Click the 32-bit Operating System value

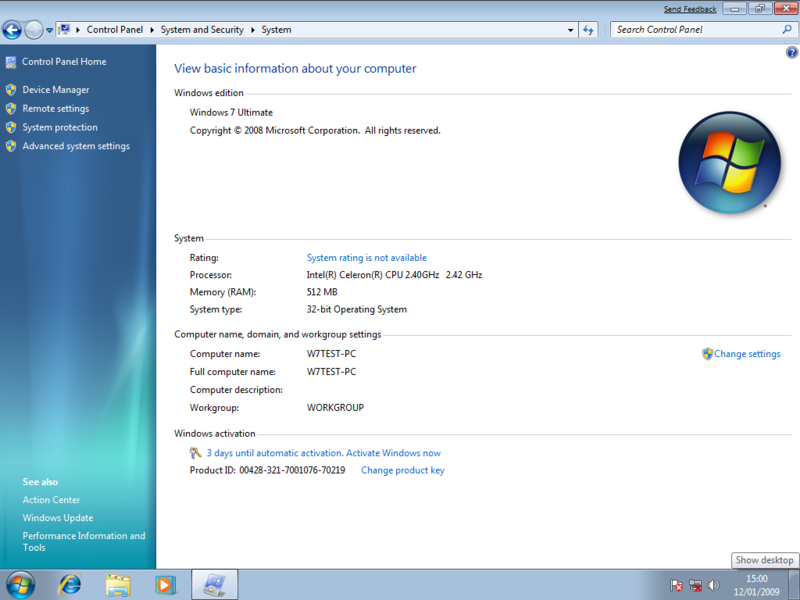357,309
